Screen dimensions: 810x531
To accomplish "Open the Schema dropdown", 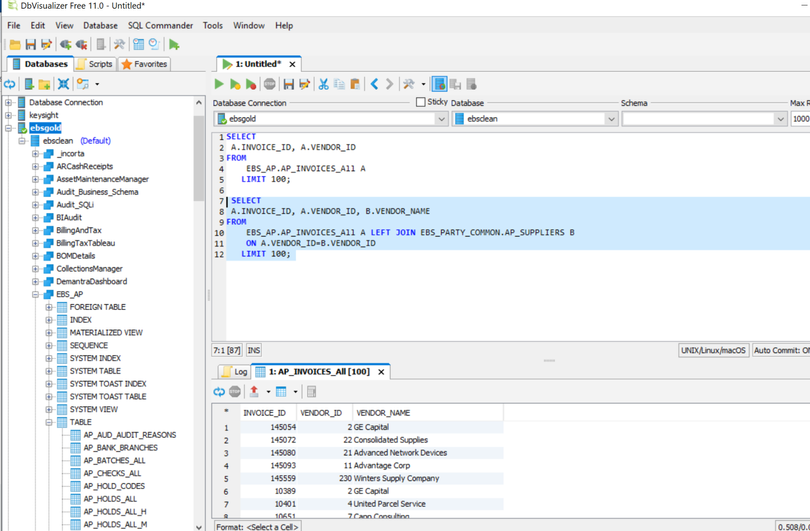I will click(x=781, y=119).
